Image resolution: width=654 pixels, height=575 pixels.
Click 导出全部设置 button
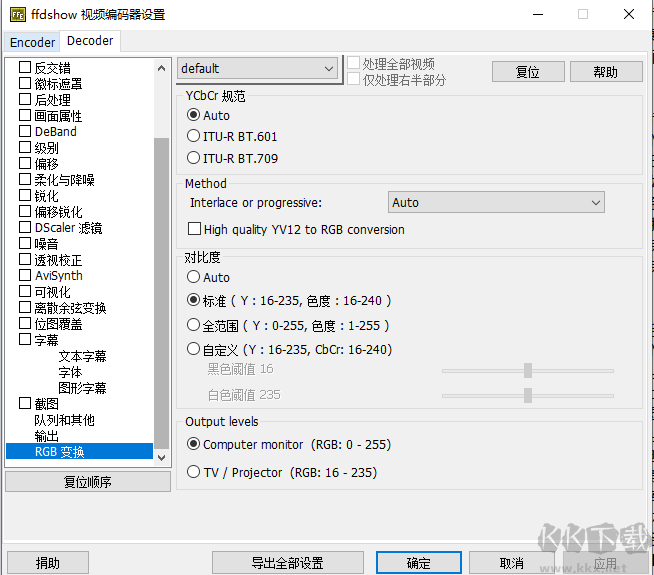point(287,562)
